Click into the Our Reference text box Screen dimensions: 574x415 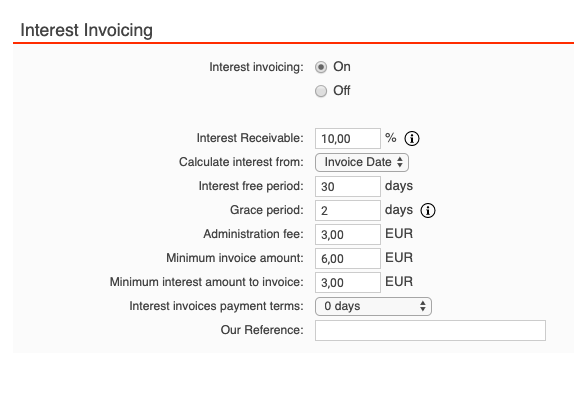pos(430,330)
